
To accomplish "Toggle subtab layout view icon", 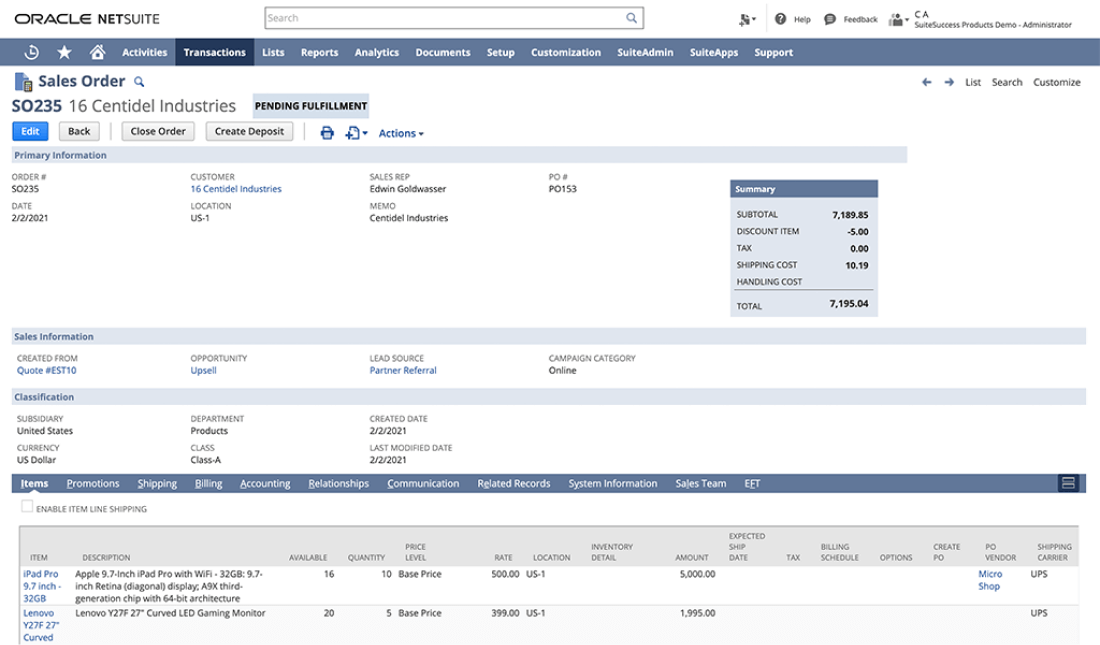I will tap(1068, 483).
